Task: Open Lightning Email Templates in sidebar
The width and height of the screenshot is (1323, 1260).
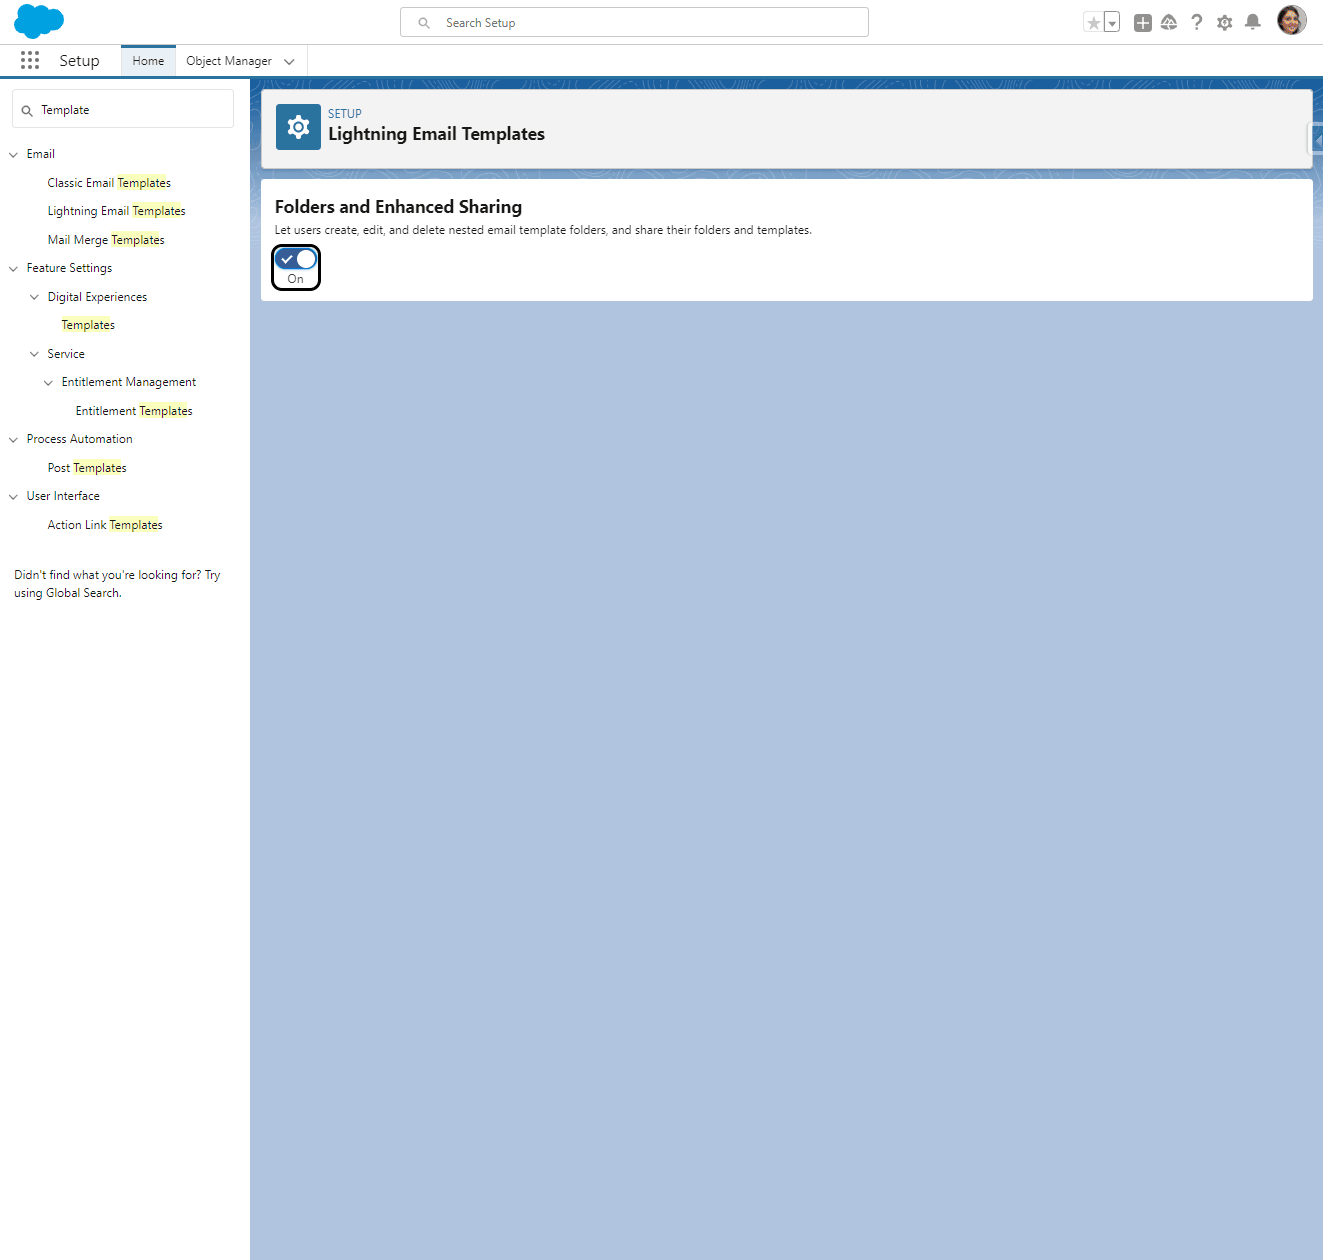Action: [x=116, y=211]
